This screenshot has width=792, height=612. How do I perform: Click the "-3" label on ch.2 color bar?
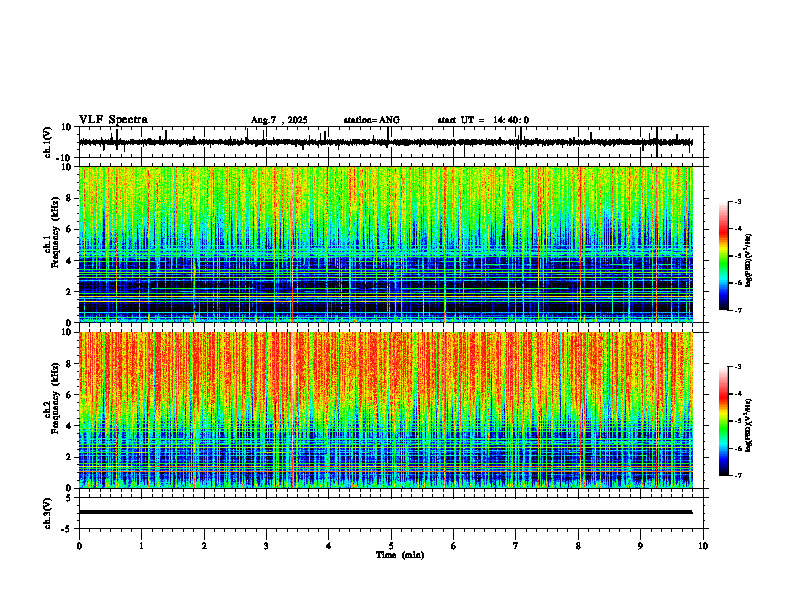click(738, 367)
